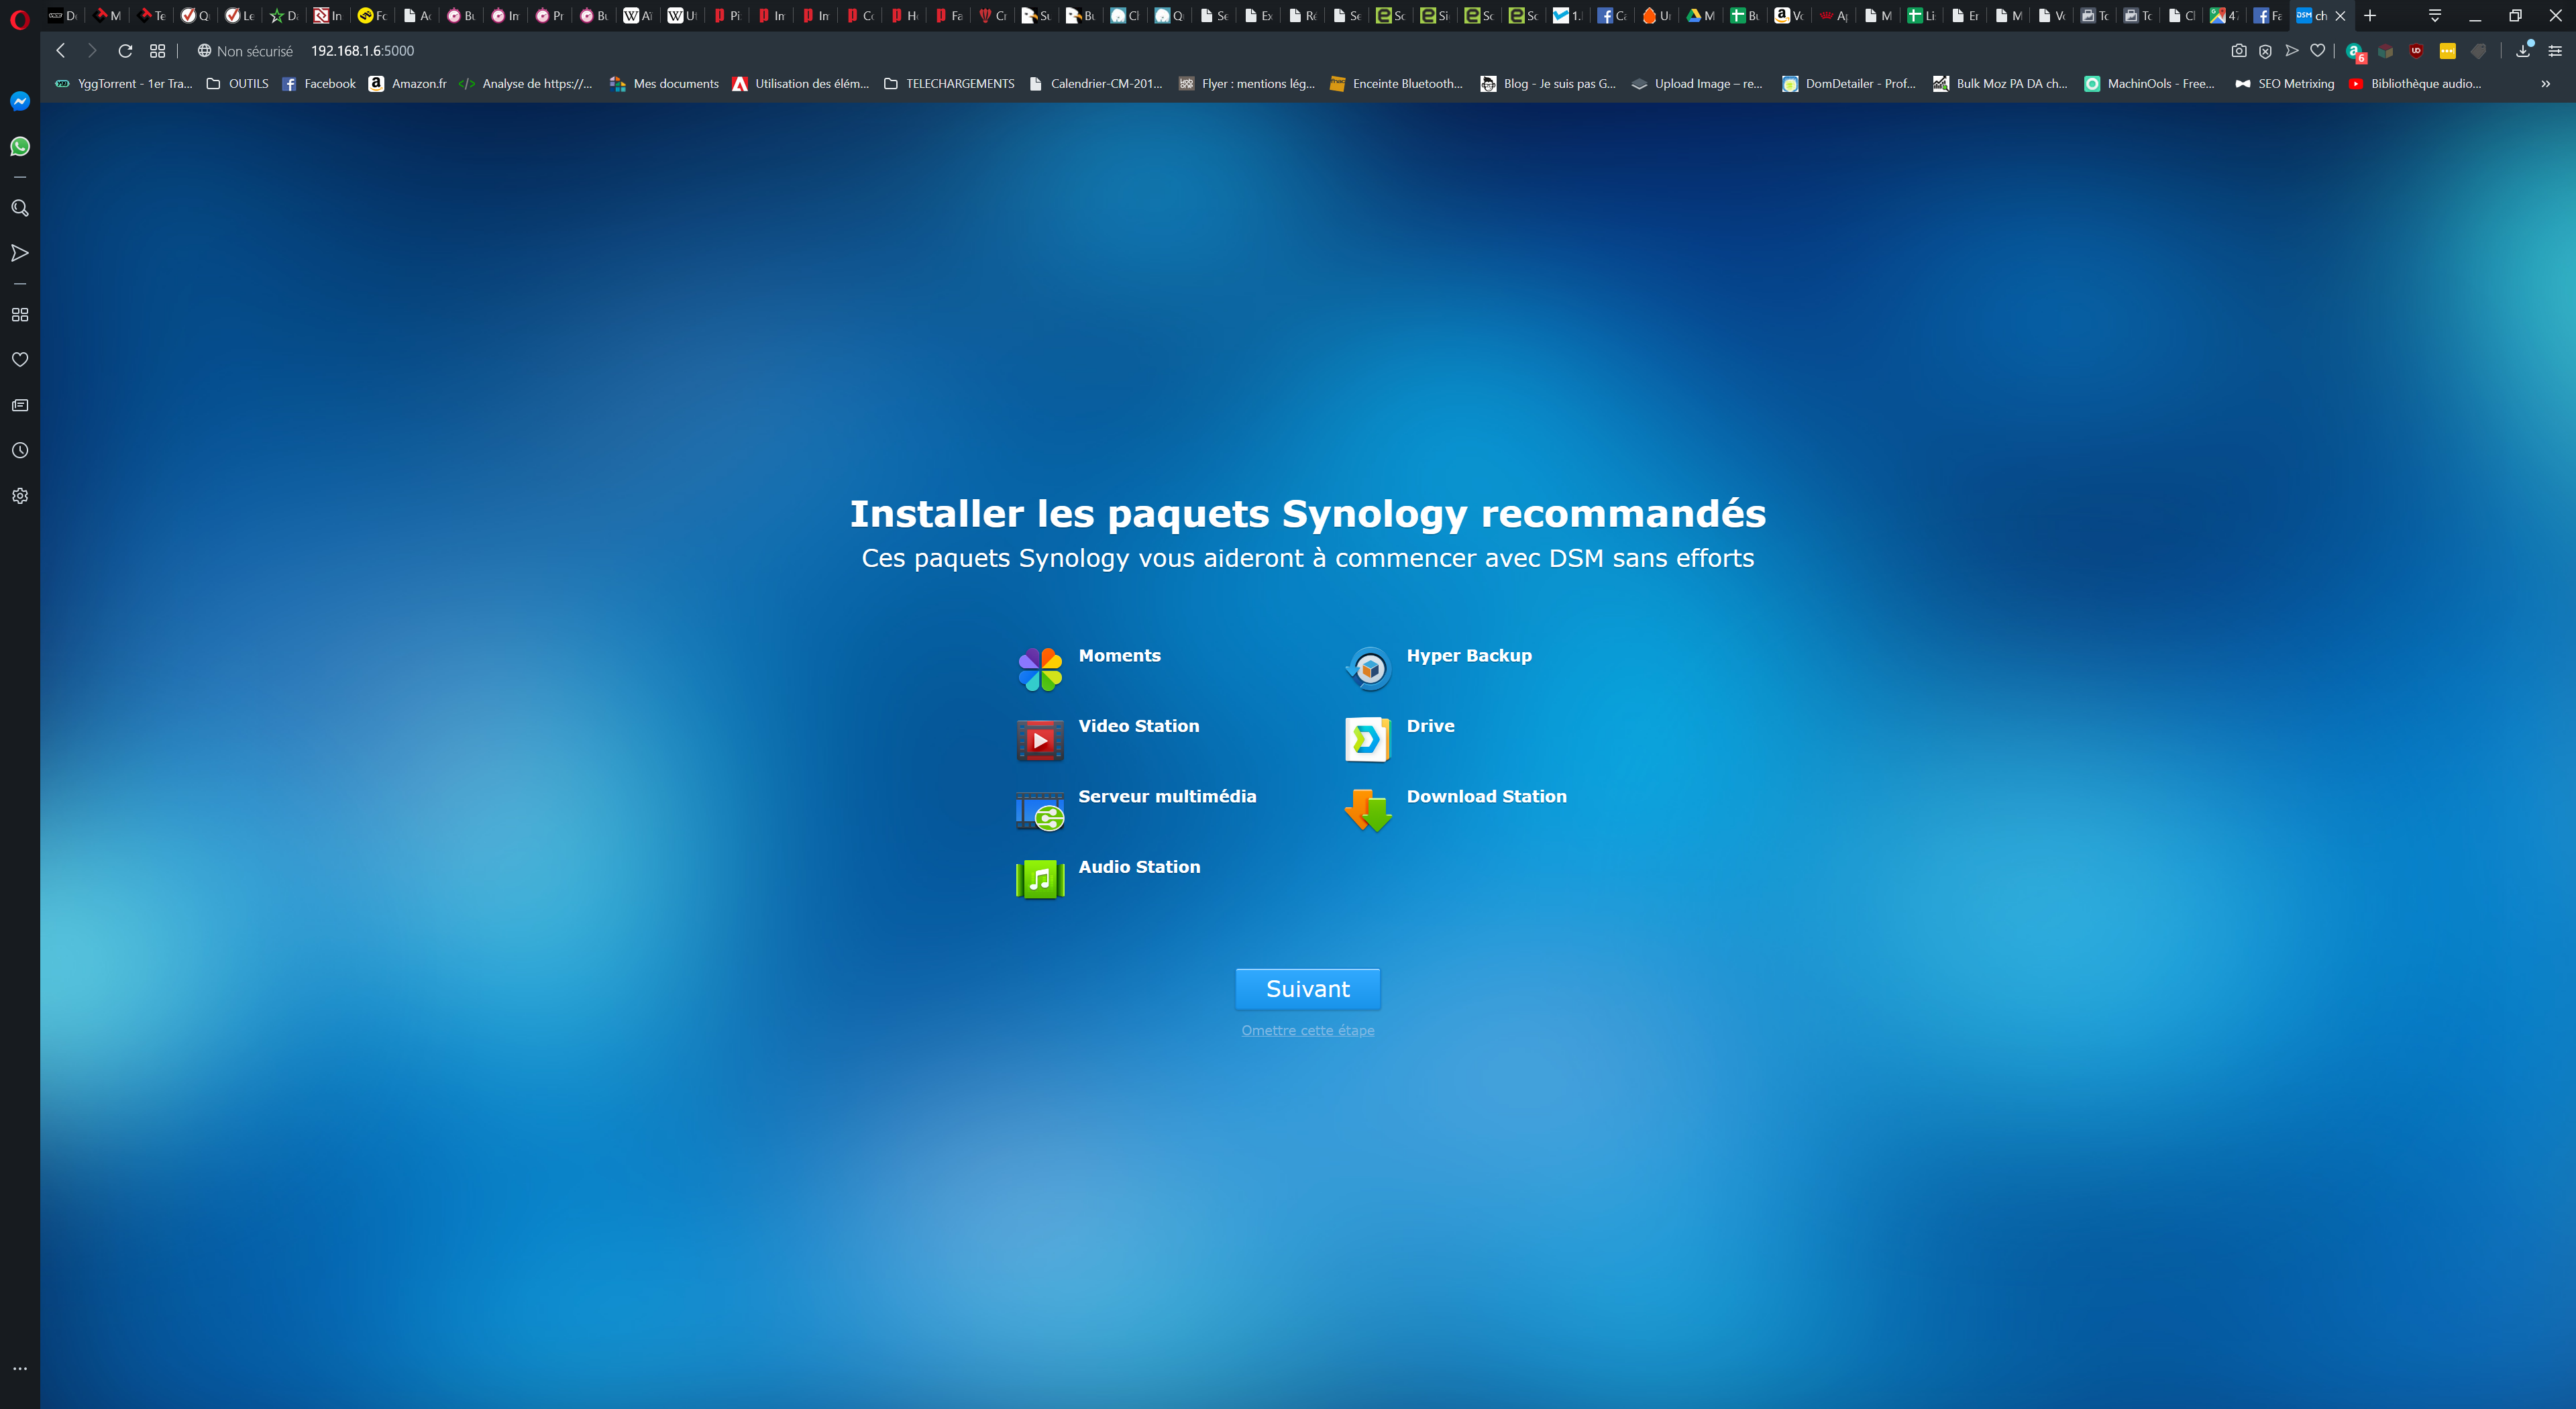The width and height of the screenshot is (2576, 1409).
Task: Open WhatsApp in Opera sidebar
Action: point(20,147)
